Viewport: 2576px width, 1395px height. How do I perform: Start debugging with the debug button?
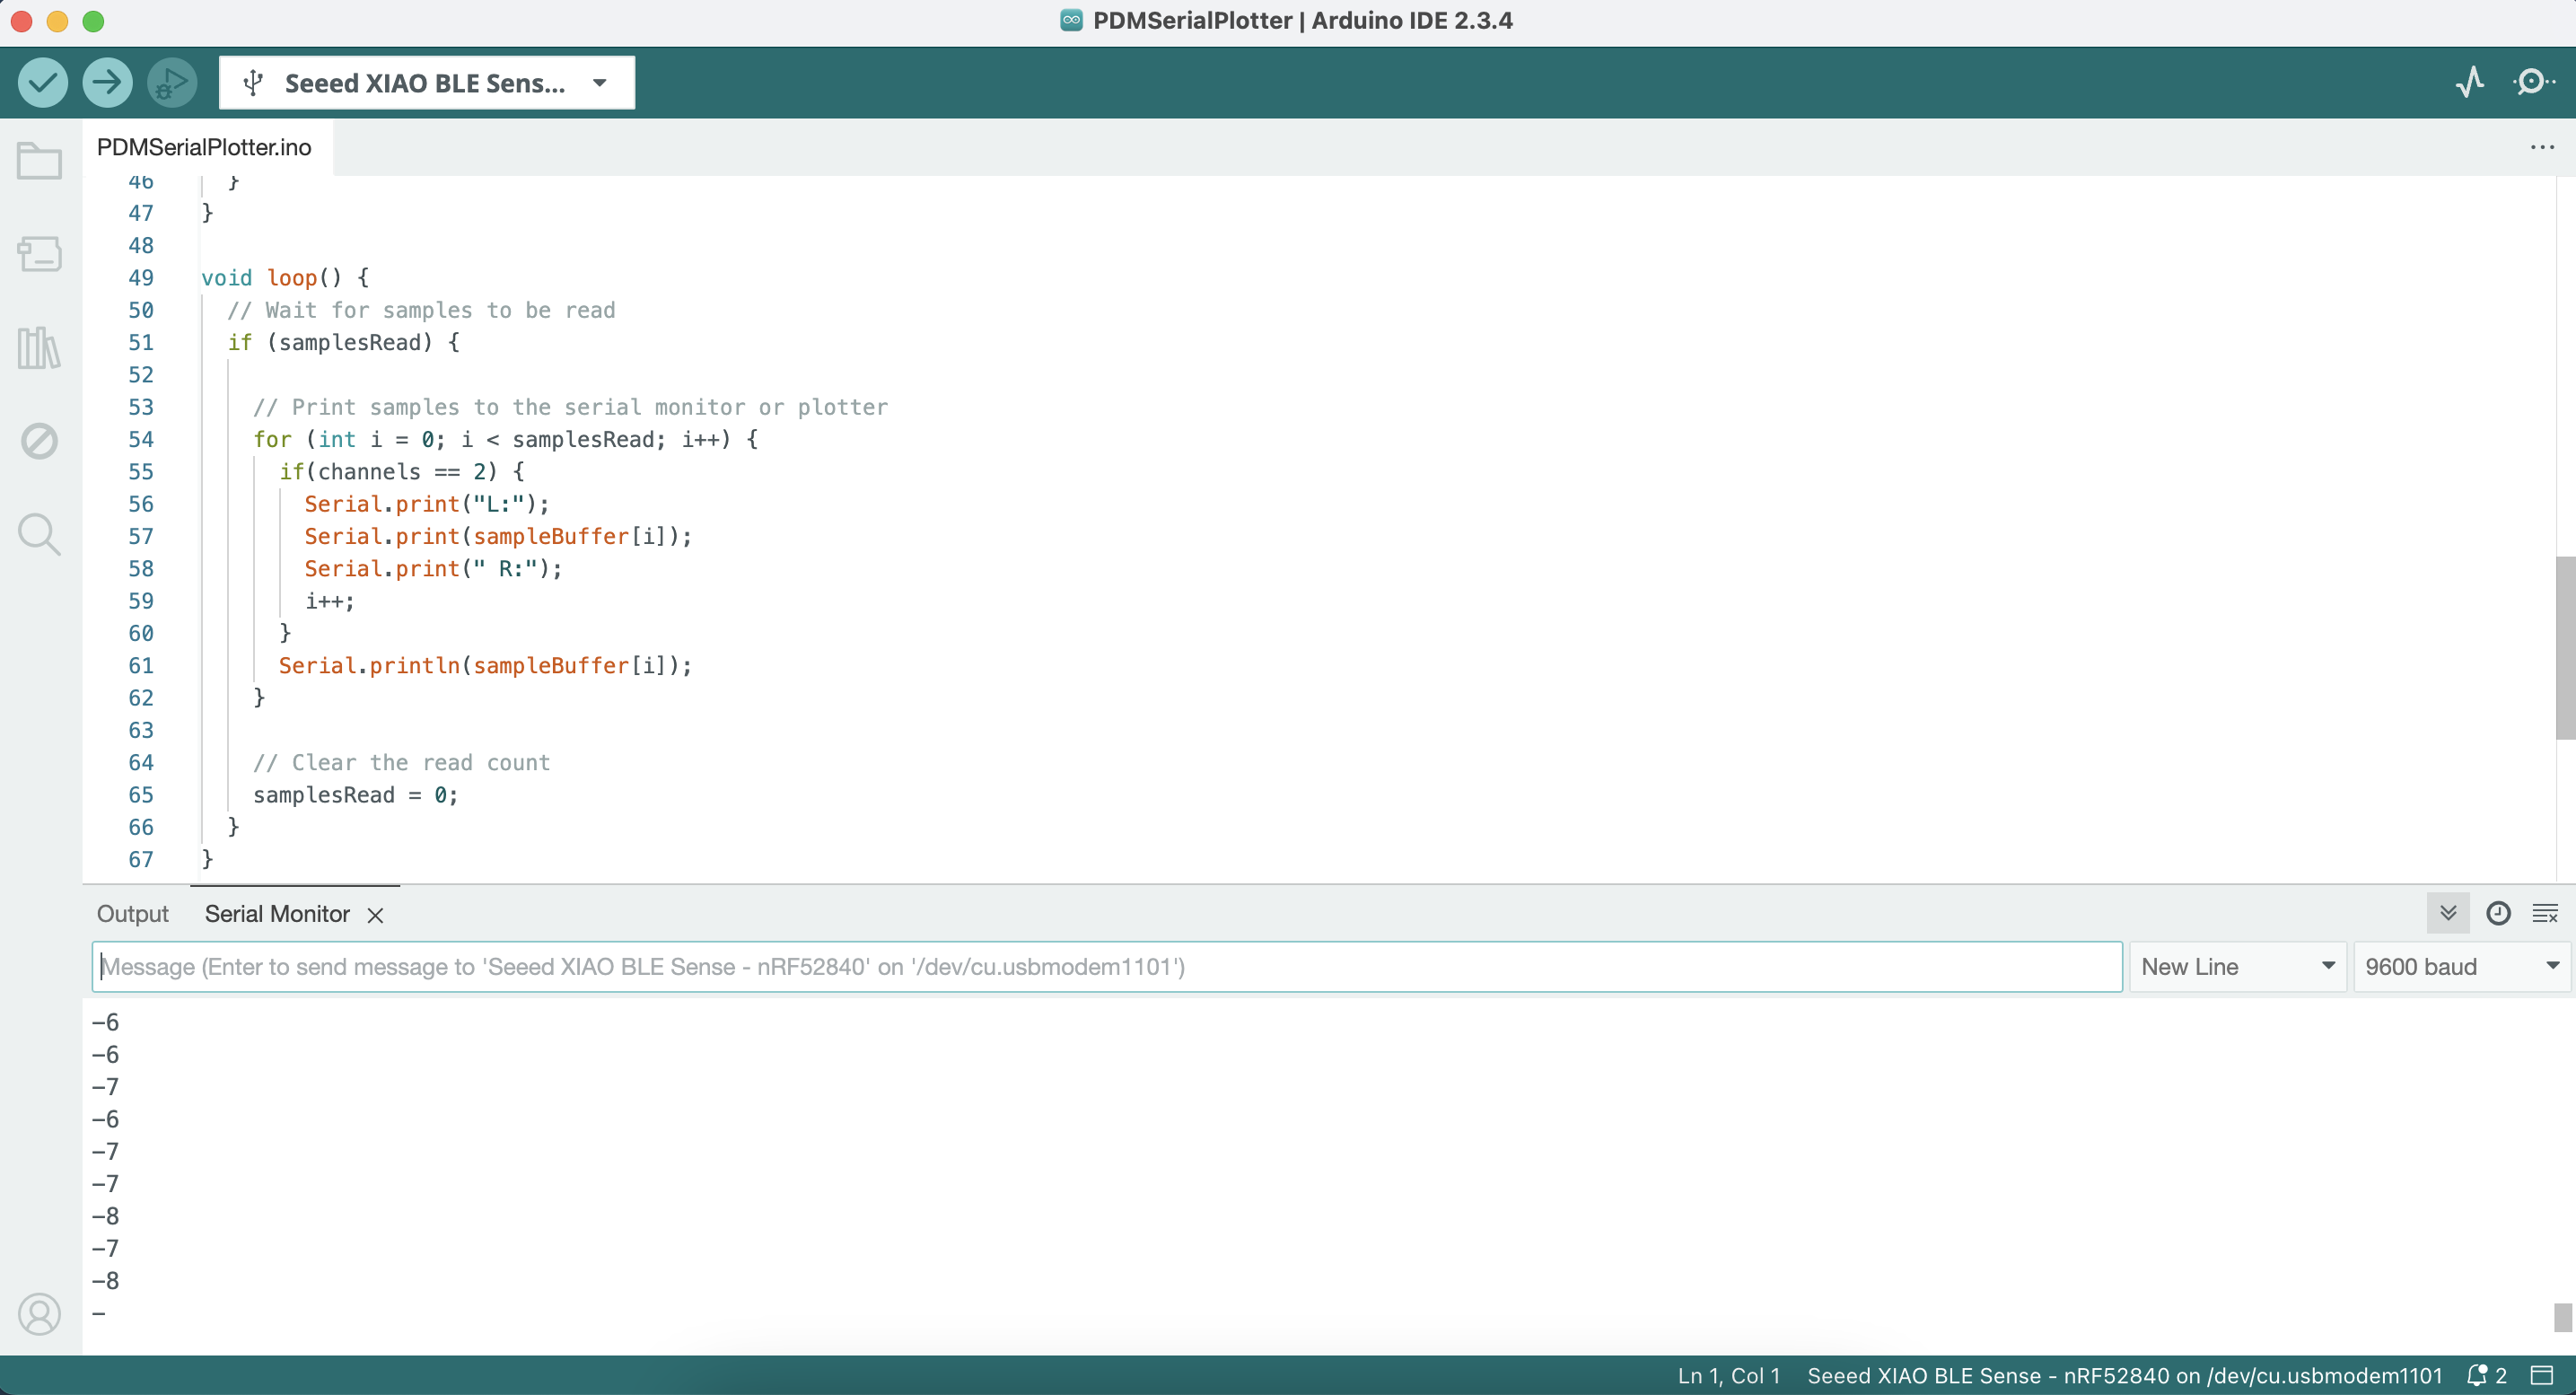pyautogui.click(x=171, y=82)
